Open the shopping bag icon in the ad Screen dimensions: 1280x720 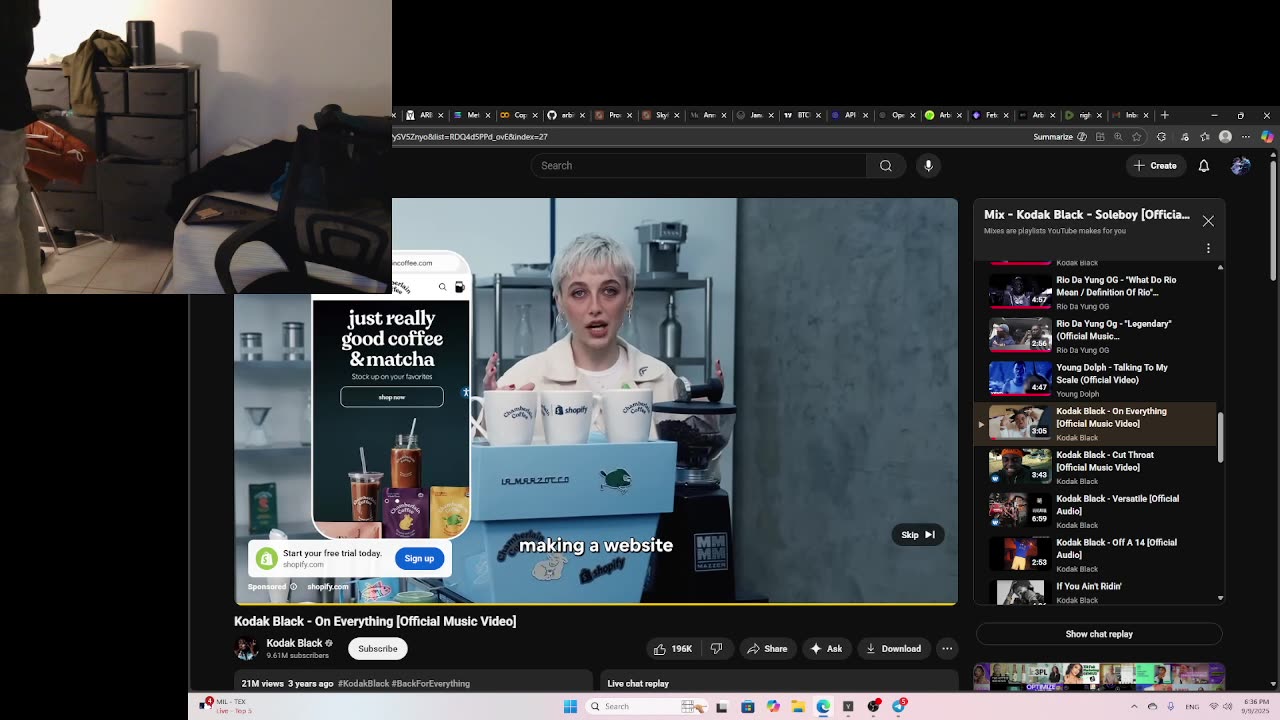(459, 287)
